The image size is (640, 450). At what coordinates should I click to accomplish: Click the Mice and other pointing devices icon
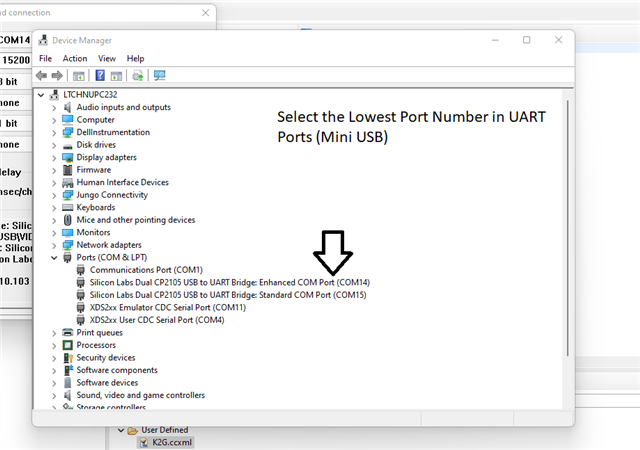68,220
